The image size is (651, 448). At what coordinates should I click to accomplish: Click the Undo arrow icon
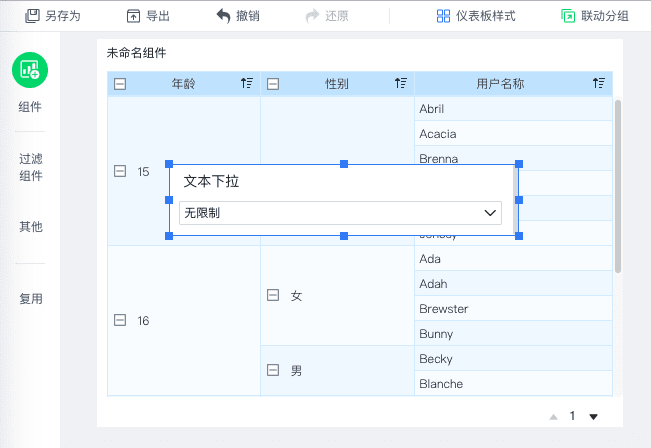coord(223,16)
